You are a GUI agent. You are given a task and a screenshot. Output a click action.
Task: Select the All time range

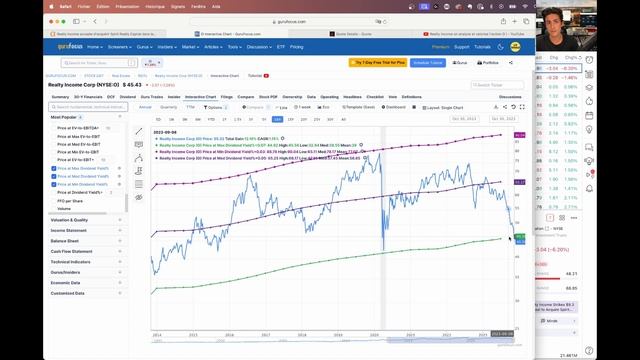click(343, 119)
